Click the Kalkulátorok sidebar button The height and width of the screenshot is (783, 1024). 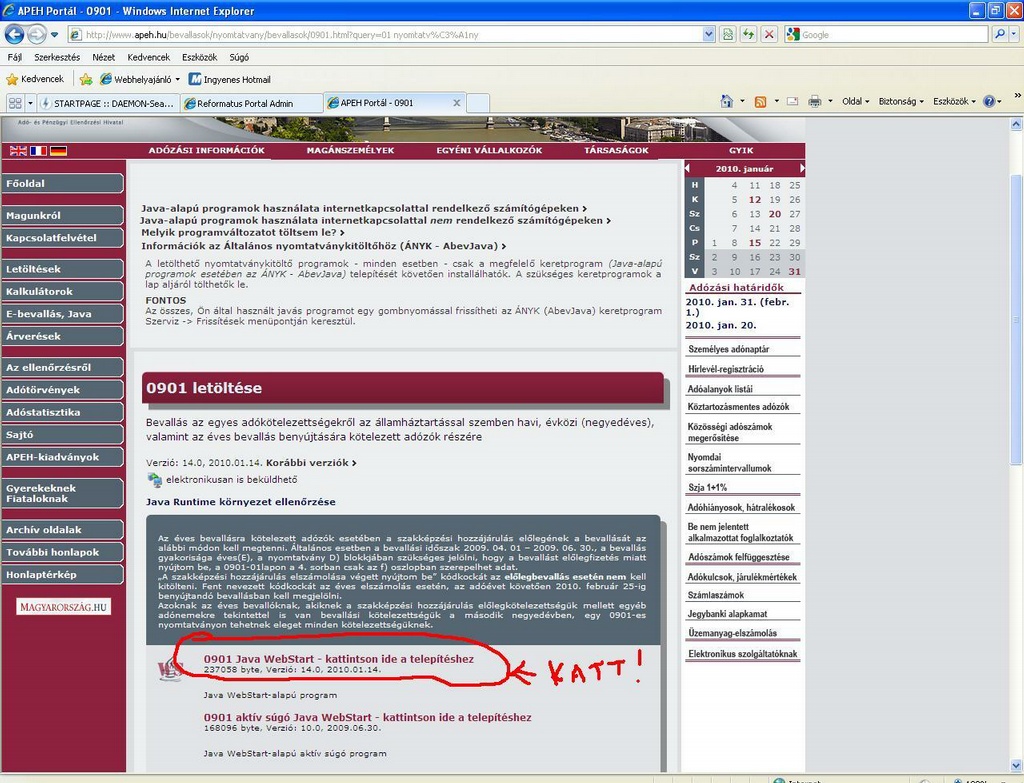pos(62,291)
